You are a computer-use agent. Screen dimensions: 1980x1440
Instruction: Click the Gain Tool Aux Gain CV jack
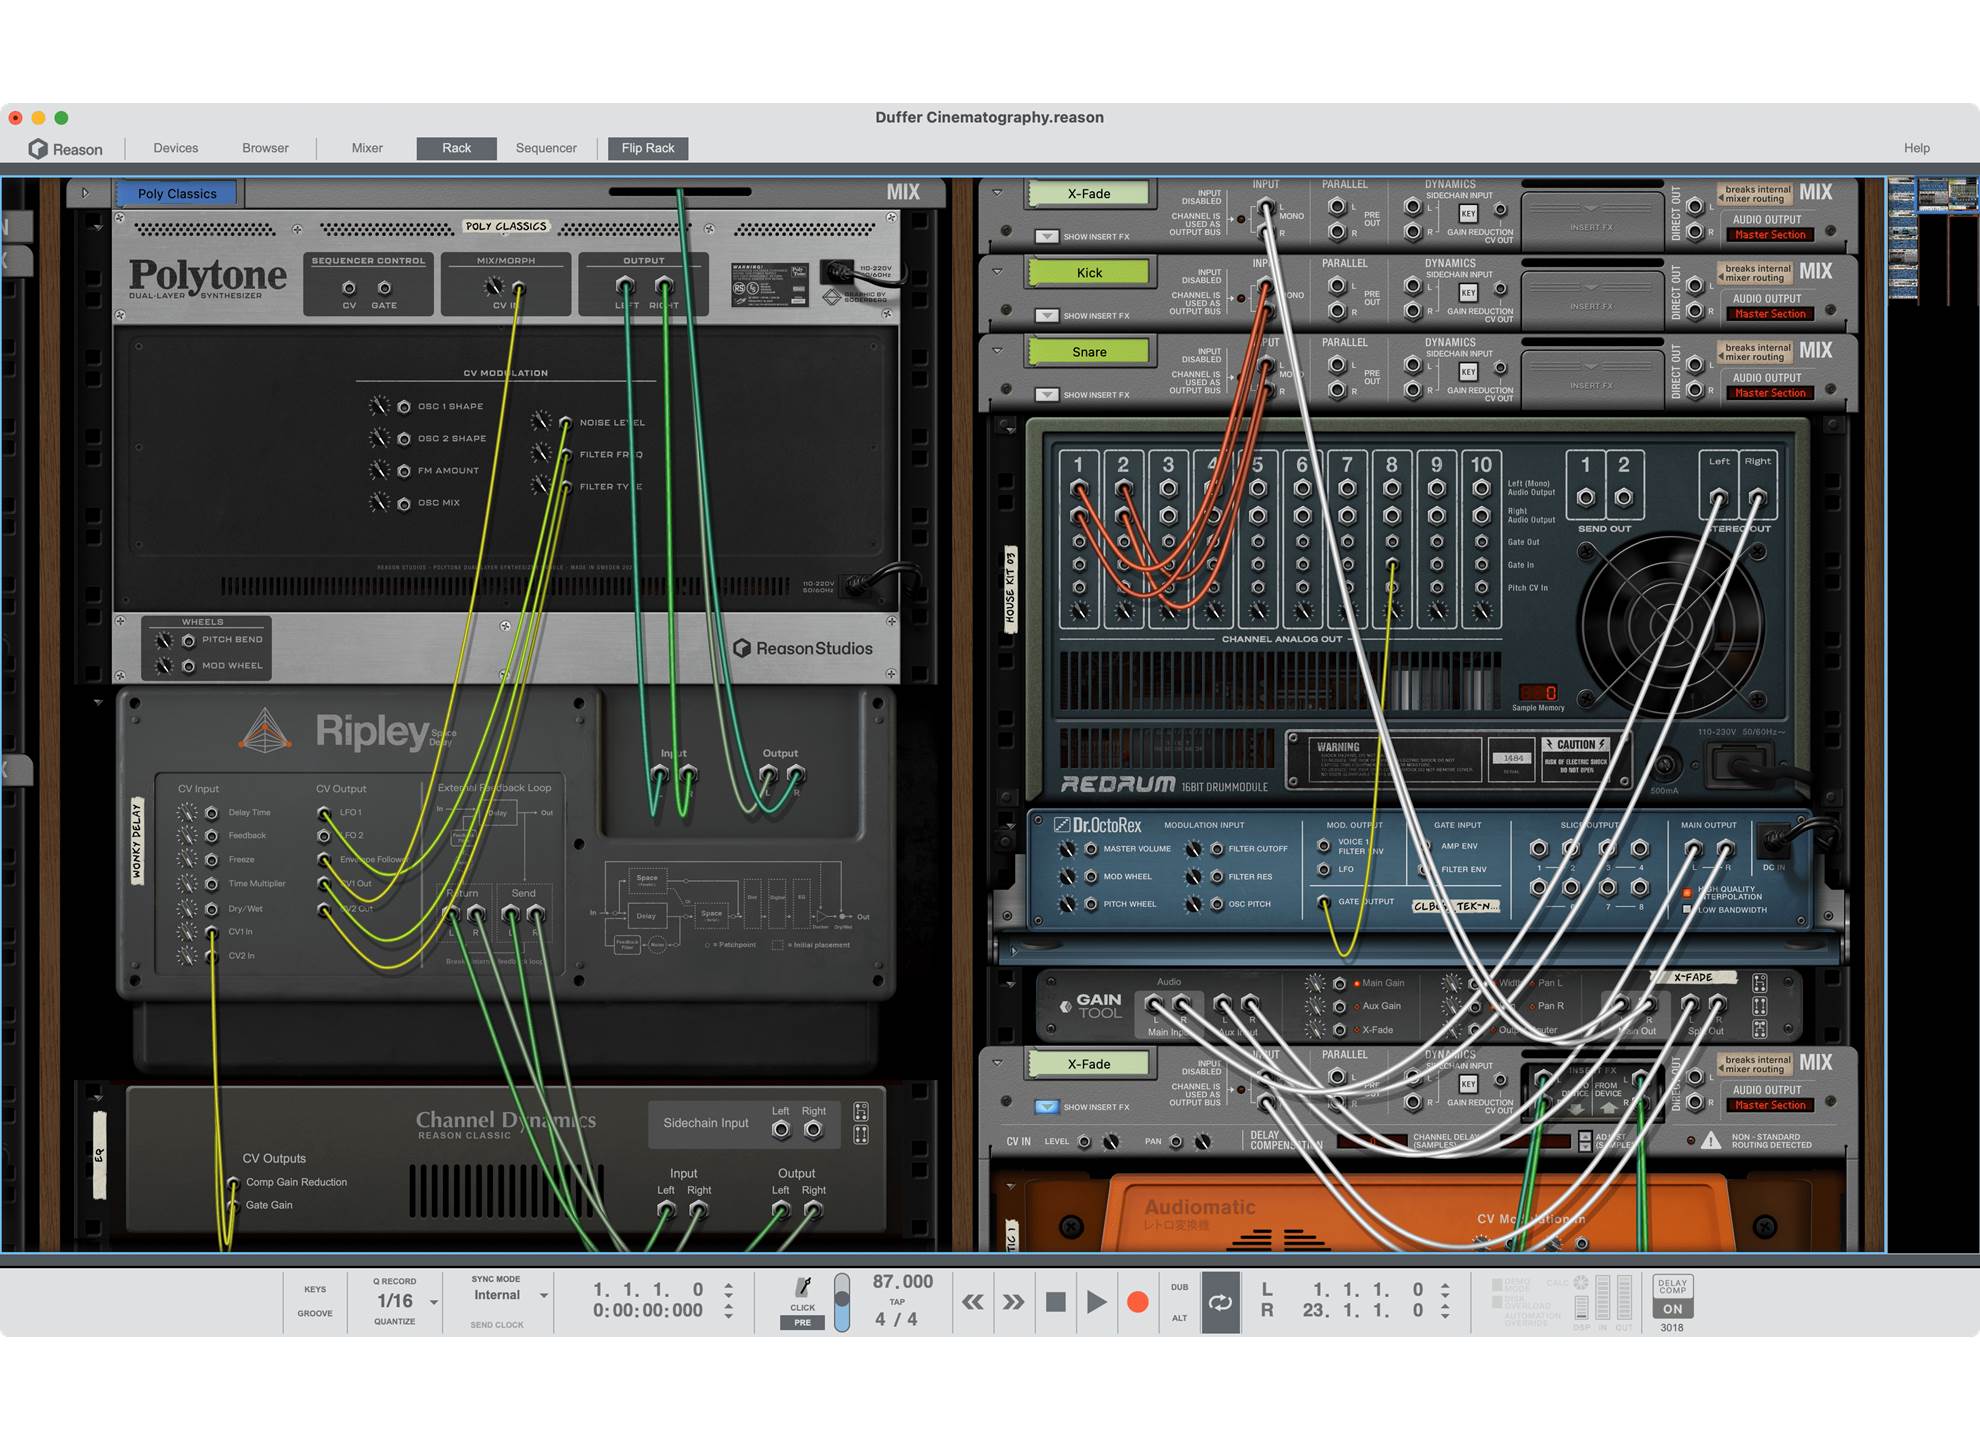tap(1340, 1006)
